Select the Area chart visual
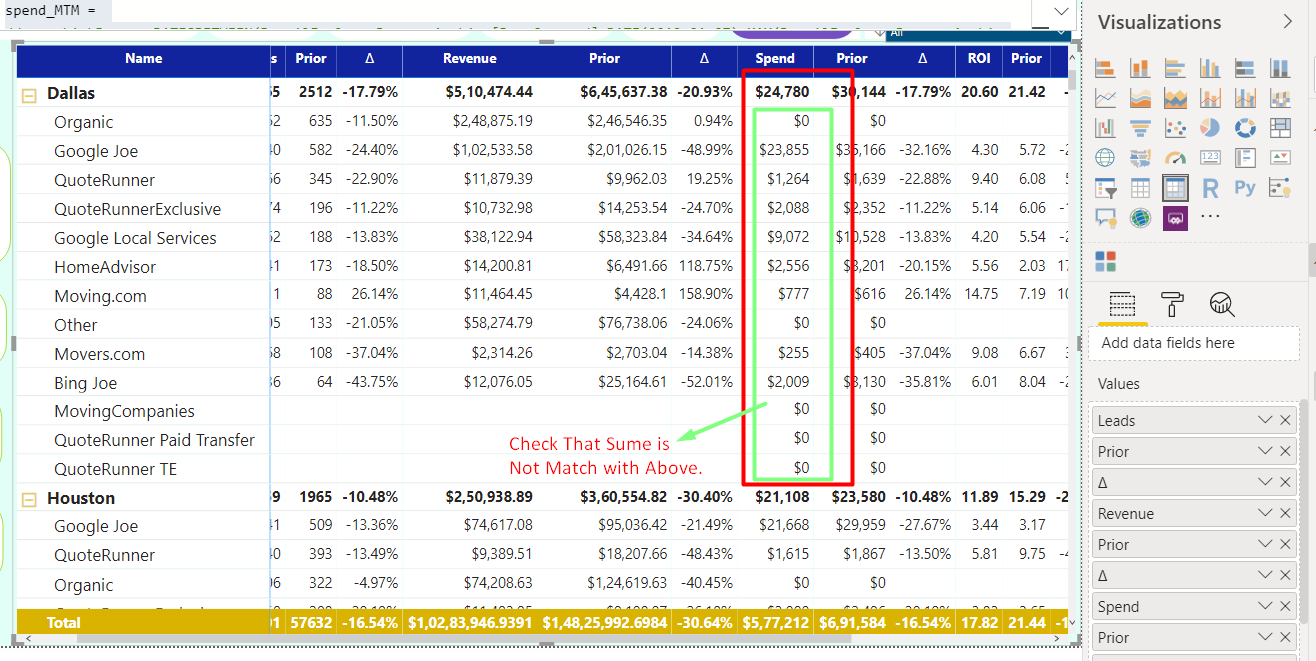This screenshot has width=1316, height=661. point(1140,98)
